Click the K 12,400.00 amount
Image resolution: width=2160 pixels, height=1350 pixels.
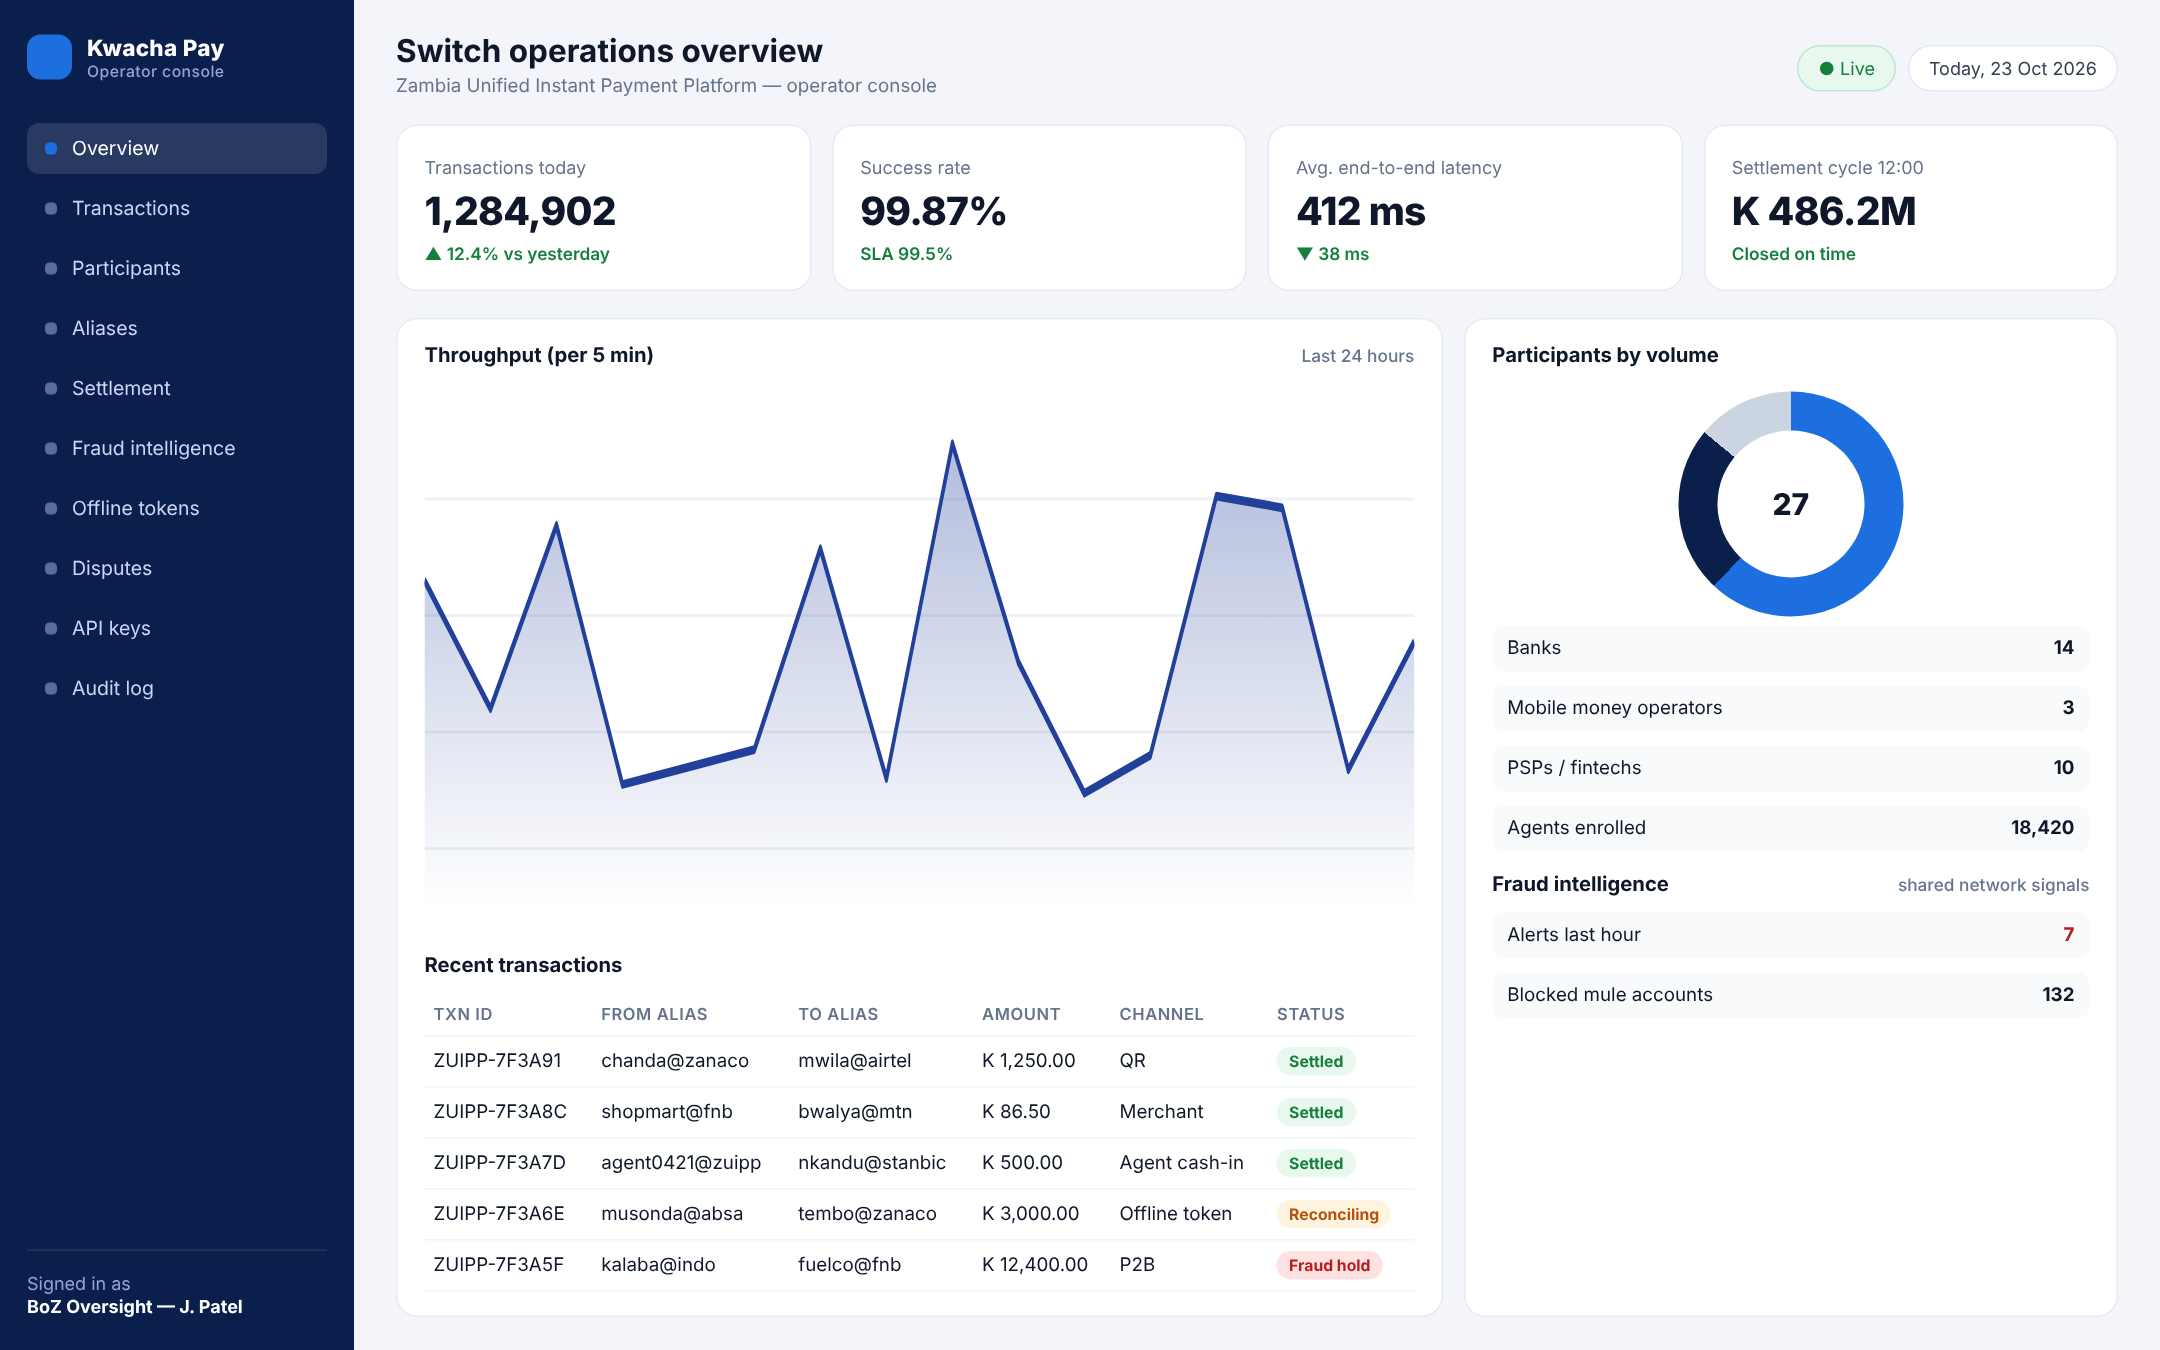[x=1035, y=1265]
